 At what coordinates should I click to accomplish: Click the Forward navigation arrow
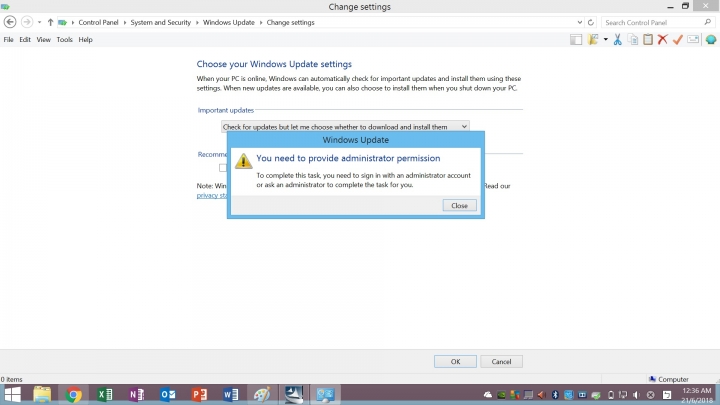[27, 22]
